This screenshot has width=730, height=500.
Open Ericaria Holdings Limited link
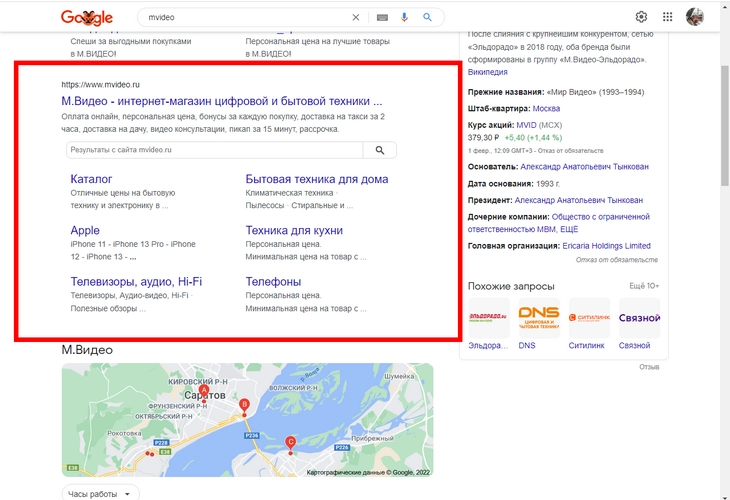pos(606,246)
